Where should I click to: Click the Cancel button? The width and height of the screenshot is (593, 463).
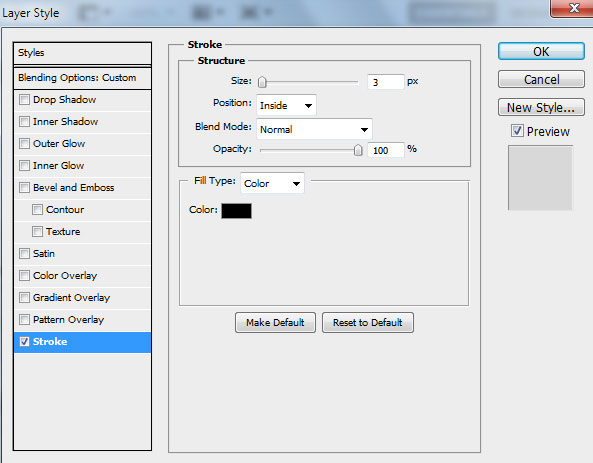tap(541, 79)
